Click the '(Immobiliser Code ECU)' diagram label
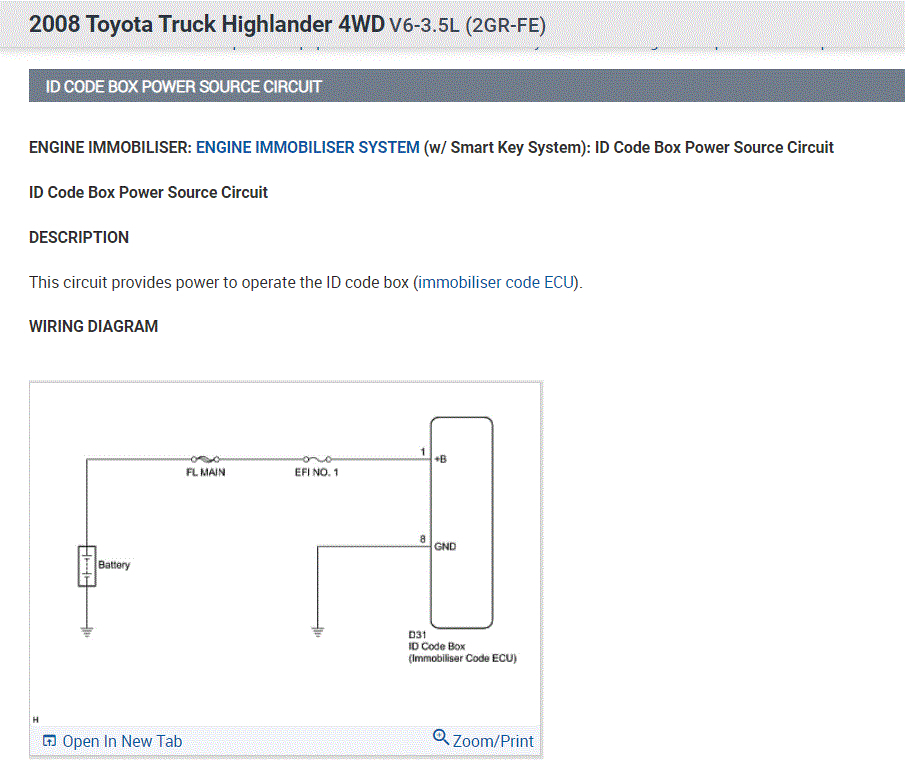905x778 pixels. coord(463,659)
